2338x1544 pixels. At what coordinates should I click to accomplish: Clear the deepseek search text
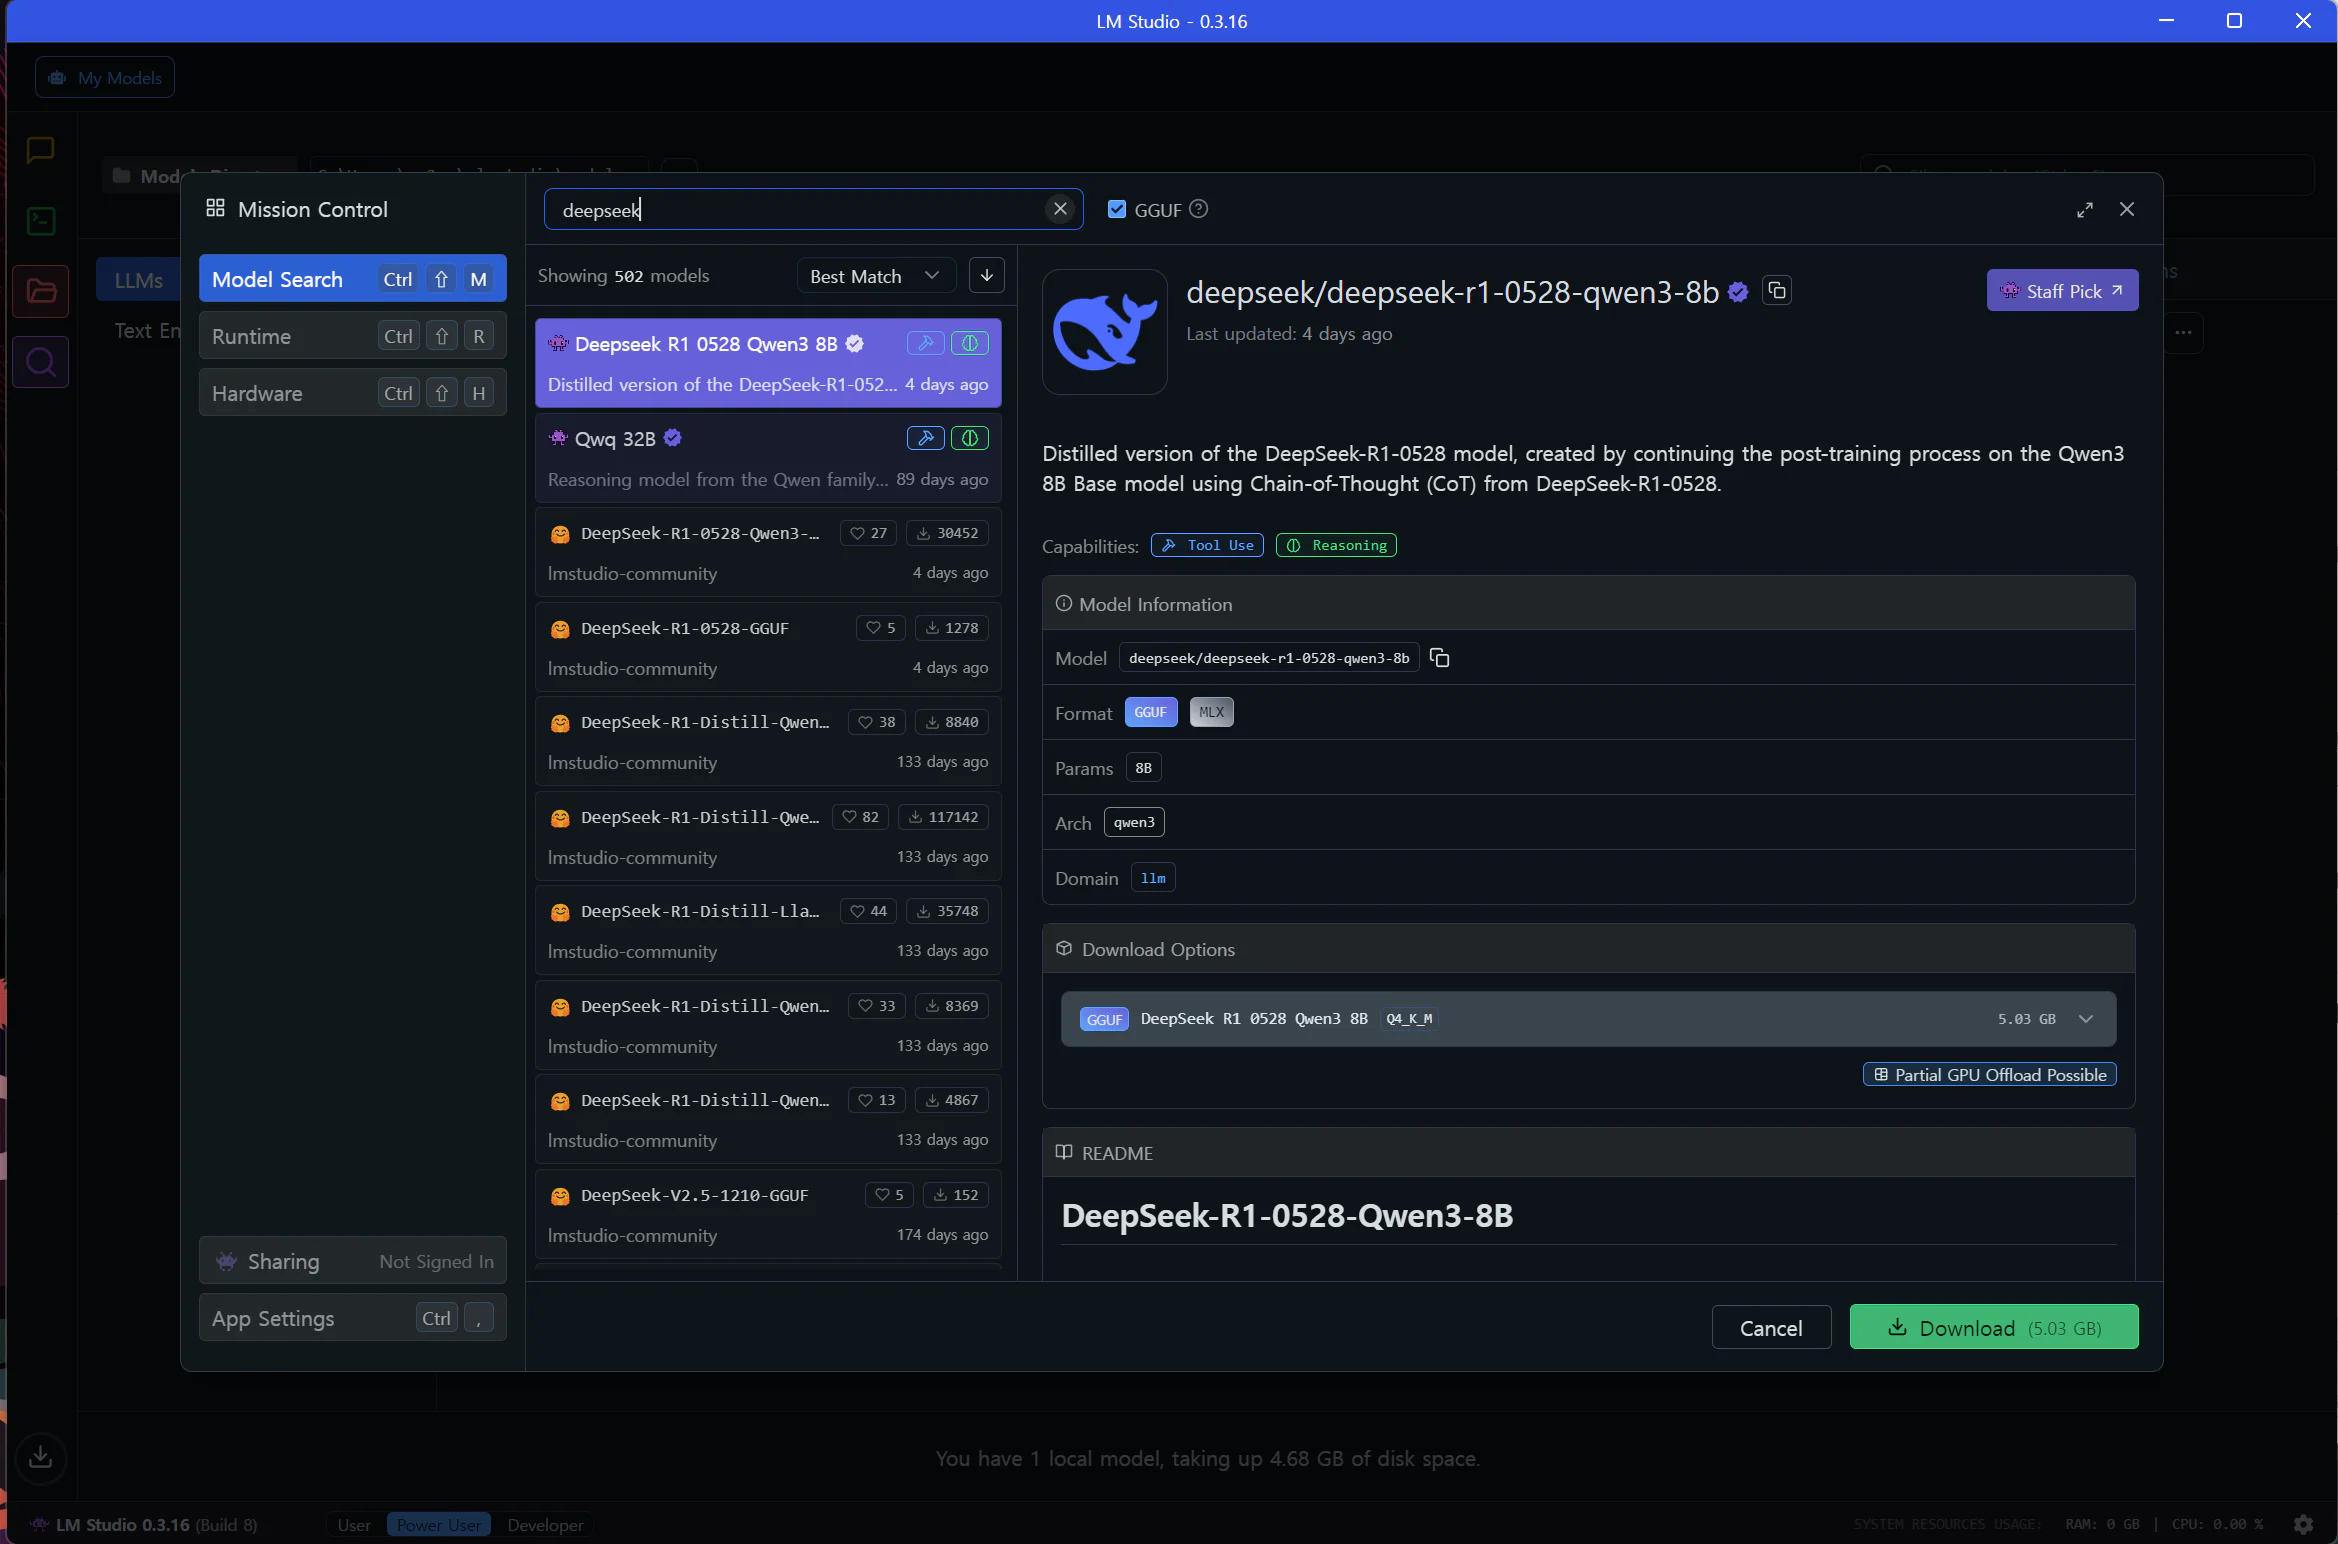click(1060, 209)
